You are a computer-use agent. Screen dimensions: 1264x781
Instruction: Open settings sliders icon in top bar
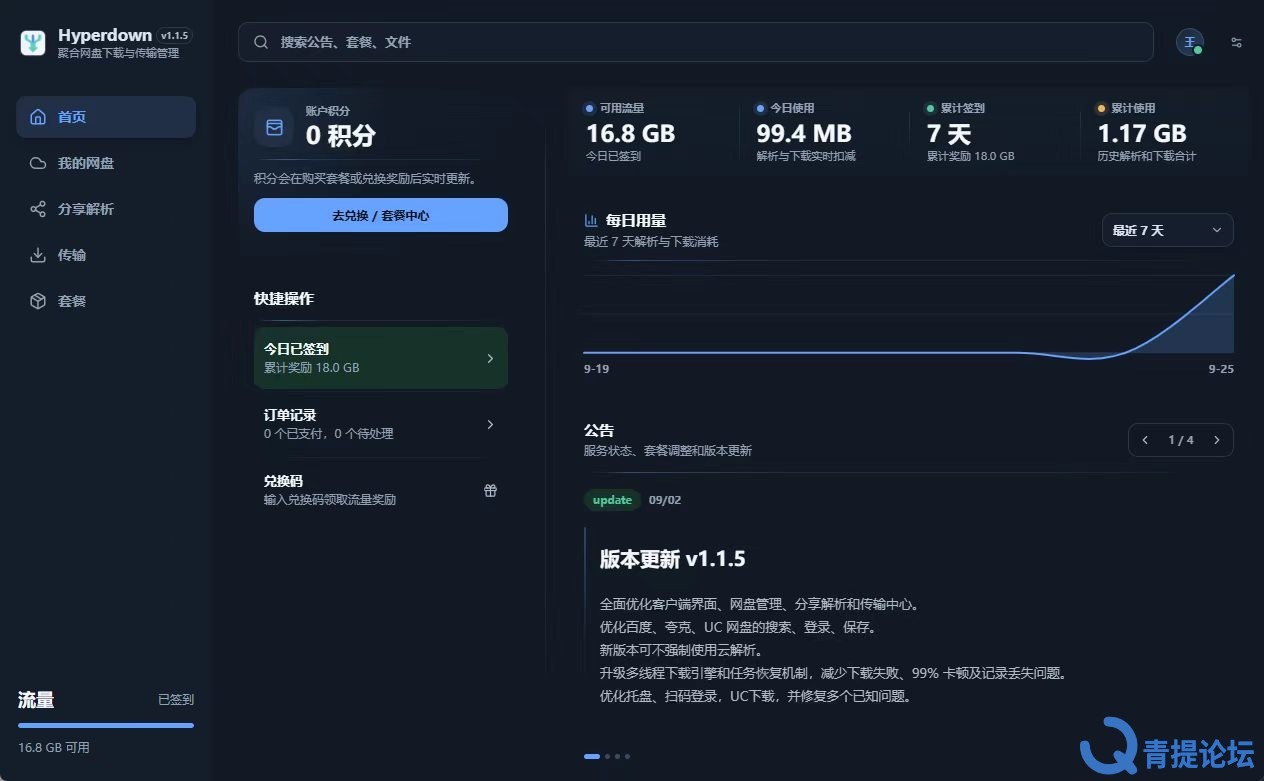(1237, 42)
